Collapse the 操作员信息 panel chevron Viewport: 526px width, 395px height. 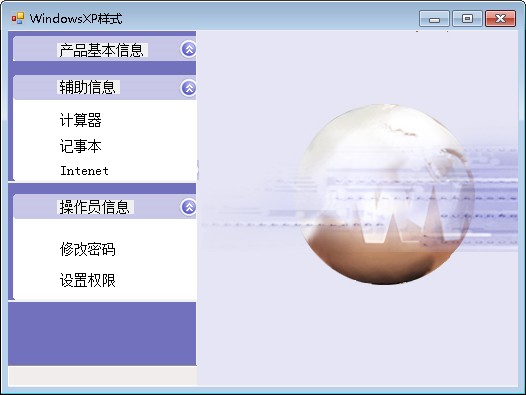tap(189, 207)
